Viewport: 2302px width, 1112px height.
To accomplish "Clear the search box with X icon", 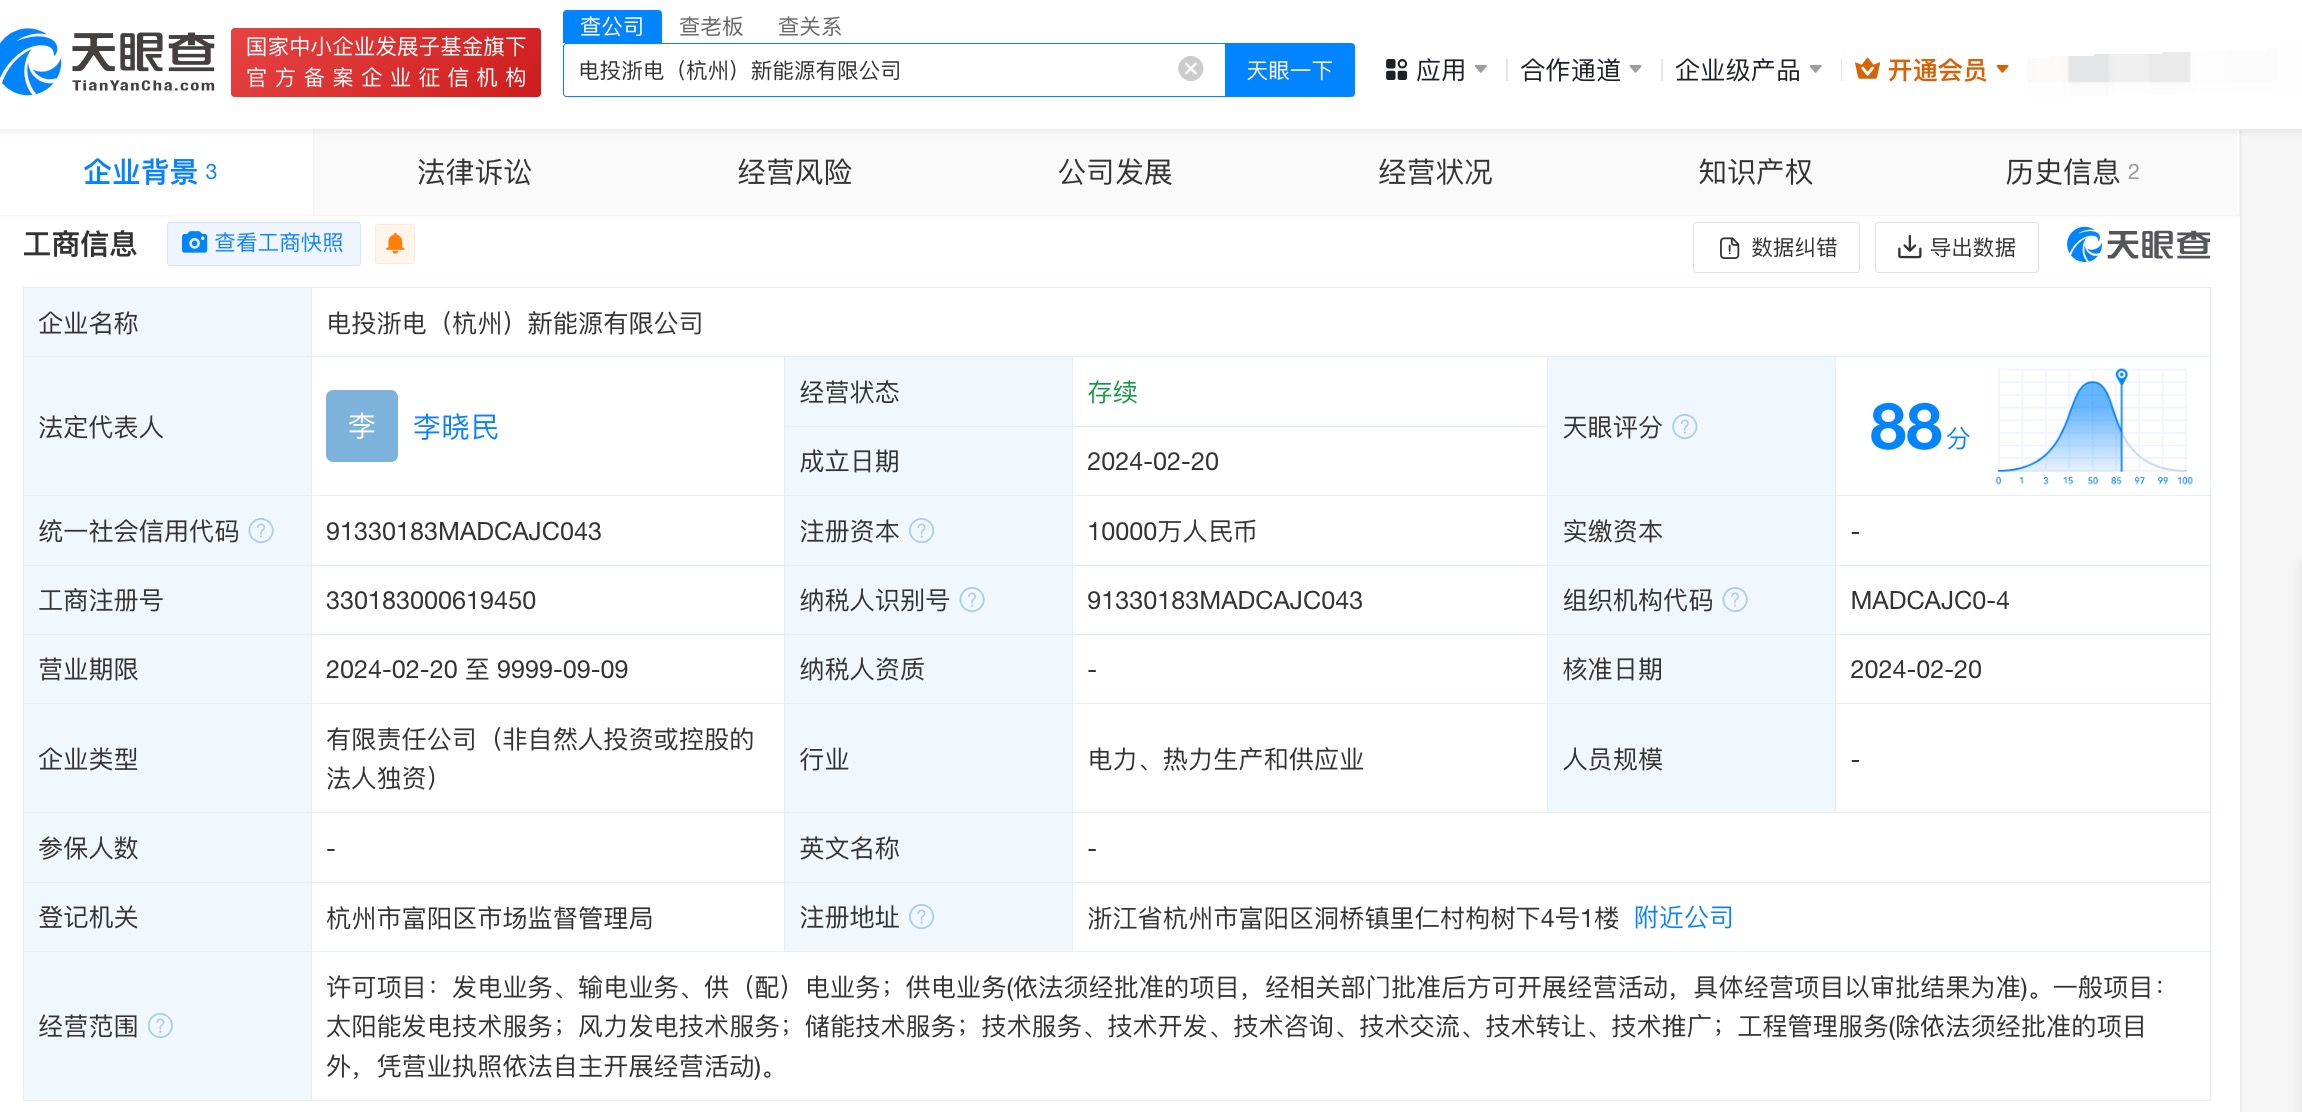I will 1190,69.
